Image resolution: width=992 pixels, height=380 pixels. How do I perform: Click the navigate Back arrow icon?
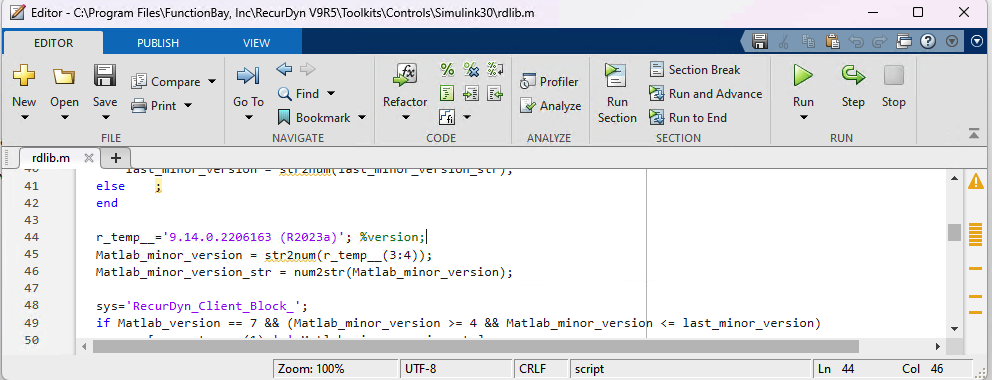(284, 69)
